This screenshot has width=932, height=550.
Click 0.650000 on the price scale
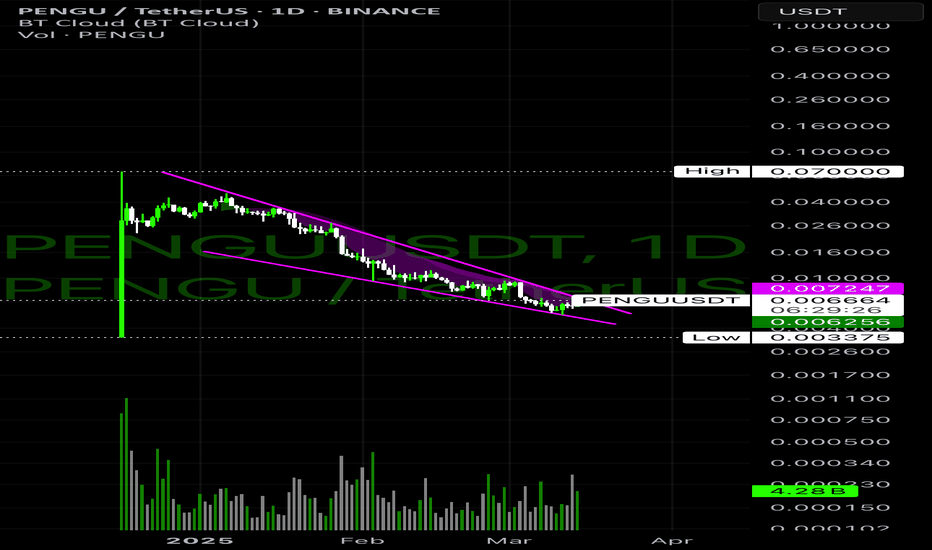coord(830,49)
